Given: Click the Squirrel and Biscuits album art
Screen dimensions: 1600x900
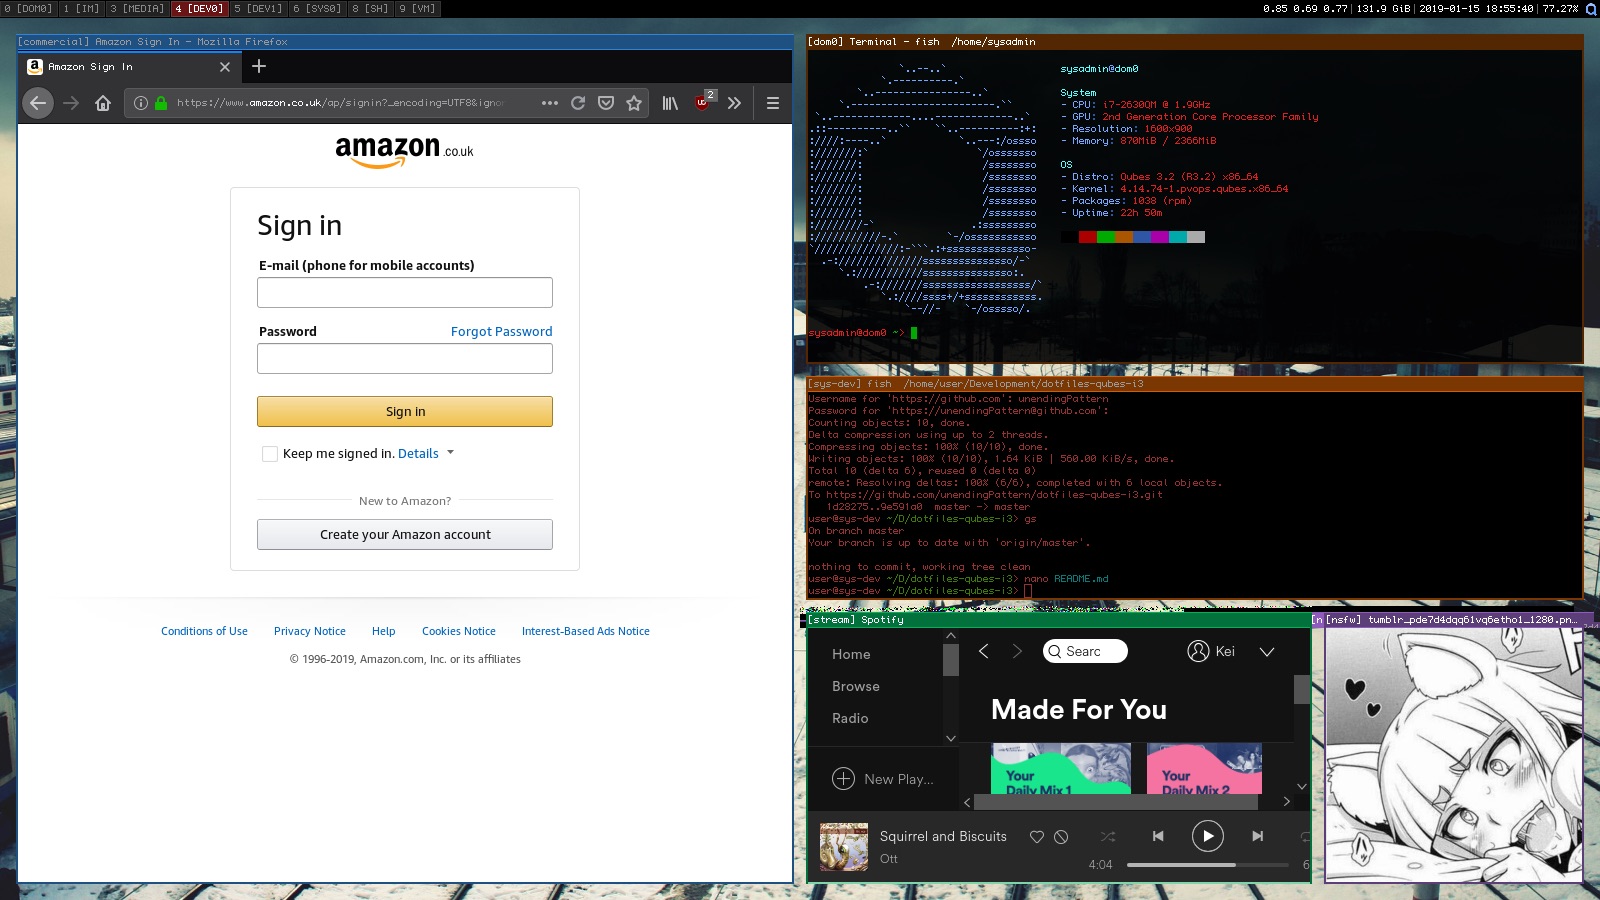Looking at the screenshot, I should 844,847.
